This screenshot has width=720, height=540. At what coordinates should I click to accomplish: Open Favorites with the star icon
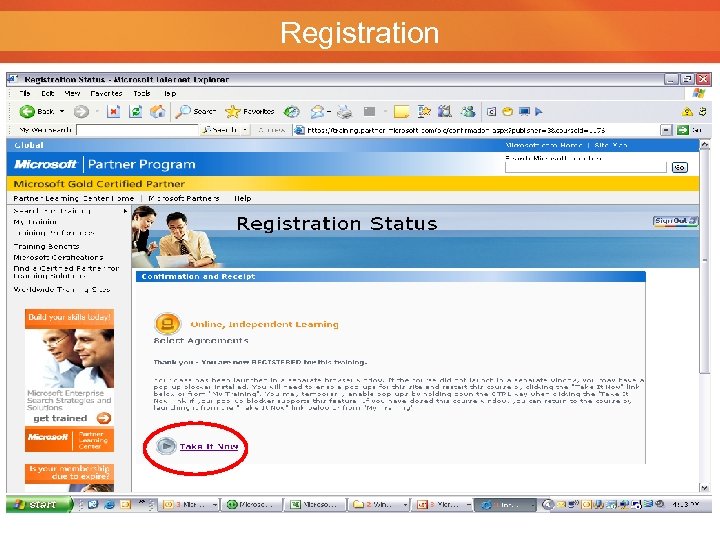tap(249, 111)
